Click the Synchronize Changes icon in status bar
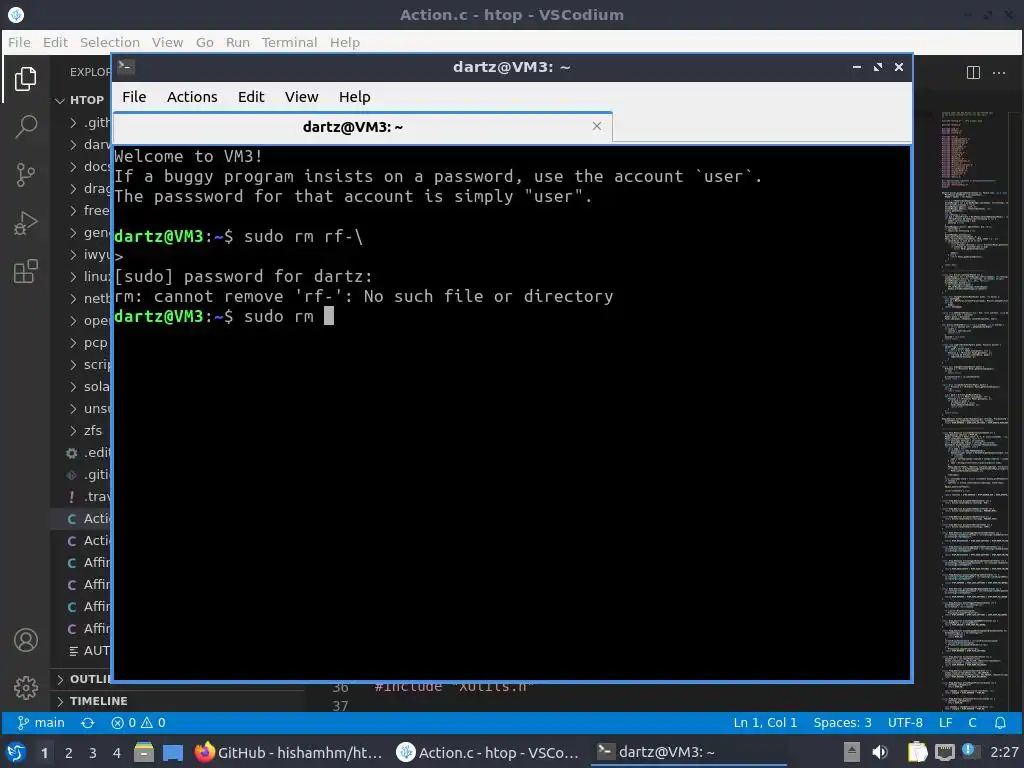The image size is (1024, 768). (x=88, y=723)
